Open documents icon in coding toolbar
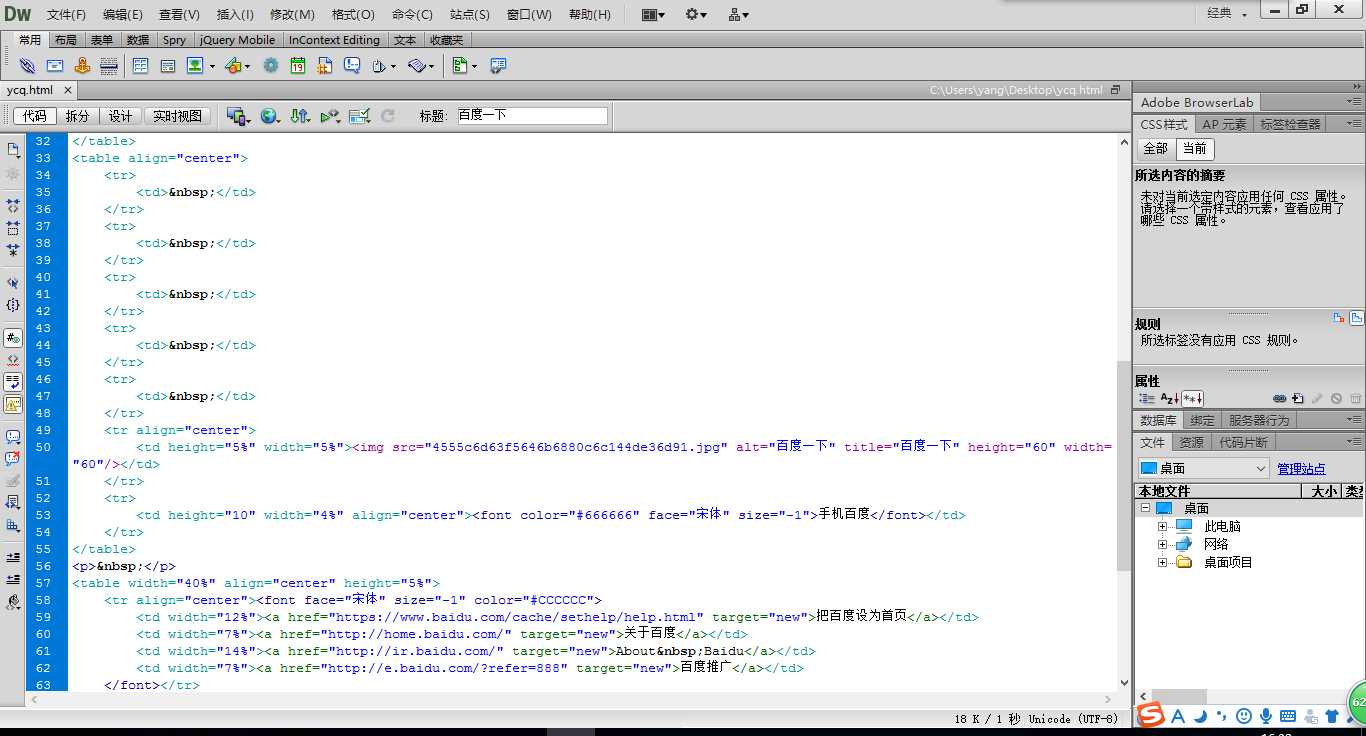 (x=13, y=150)
